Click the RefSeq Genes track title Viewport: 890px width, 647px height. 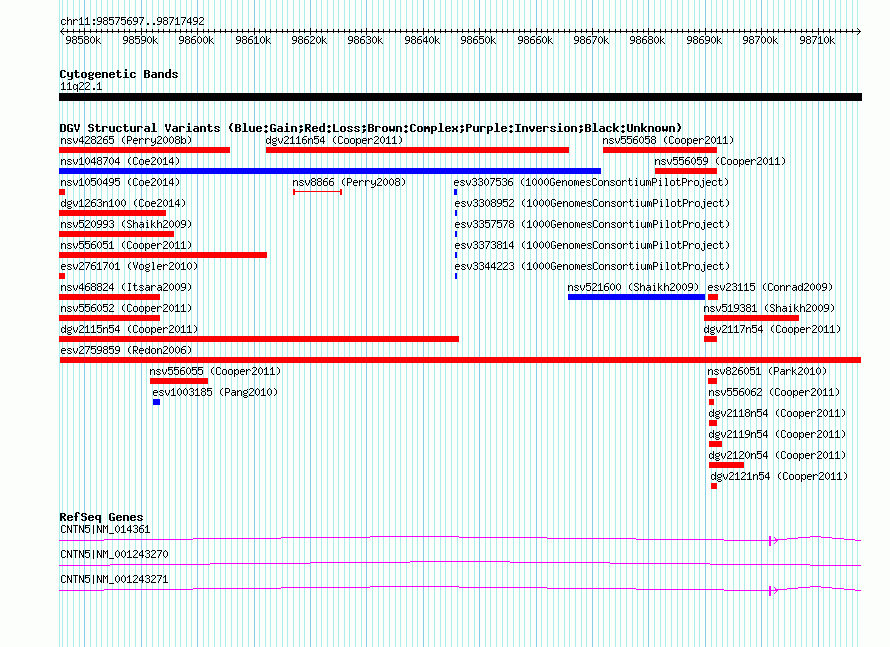[101, 517]
